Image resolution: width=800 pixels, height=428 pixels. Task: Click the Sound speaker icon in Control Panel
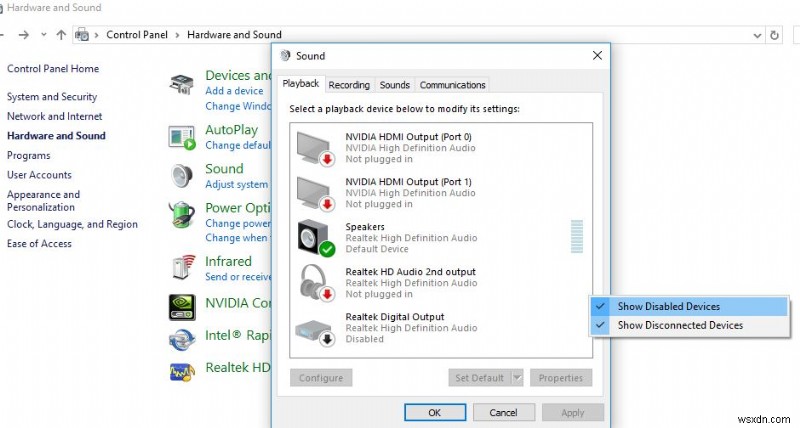182,176
